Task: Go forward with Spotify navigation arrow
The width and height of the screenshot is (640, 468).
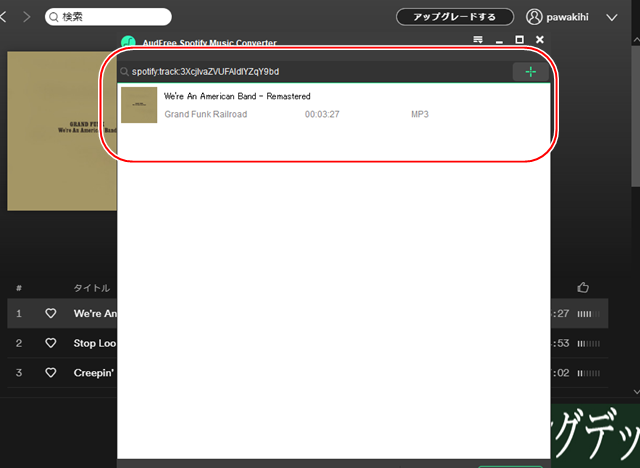Action: coord(27,17)
